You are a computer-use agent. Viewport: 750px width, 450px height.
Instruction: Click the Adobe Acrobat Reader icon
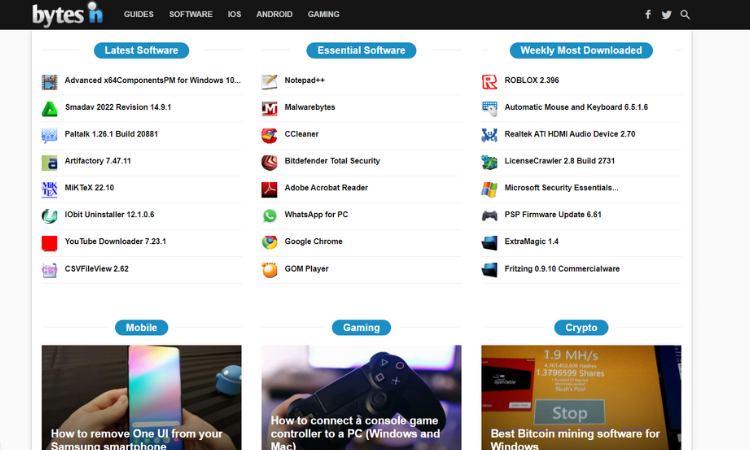coord(269,189)
